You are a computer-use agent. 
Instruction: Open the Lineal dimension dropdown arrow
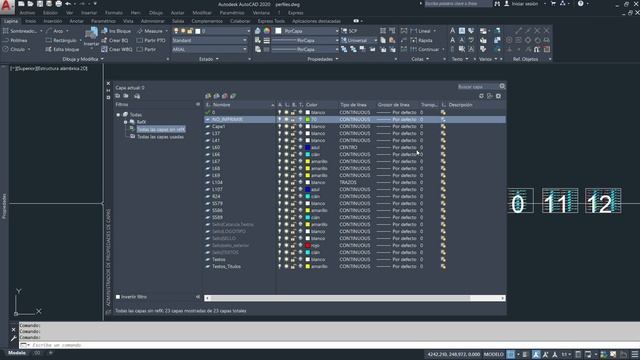click(434, 31)
